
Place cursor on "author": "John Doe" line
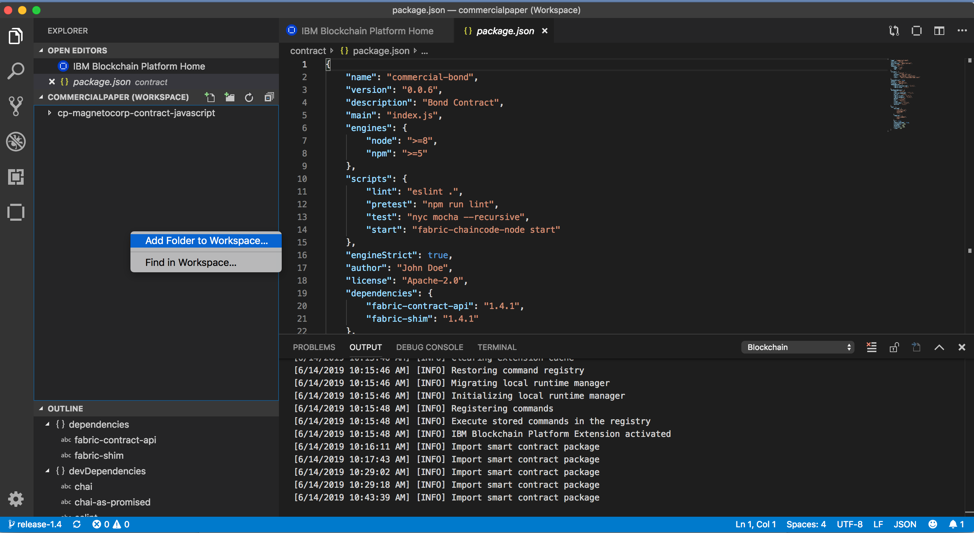tap(399, 268)
